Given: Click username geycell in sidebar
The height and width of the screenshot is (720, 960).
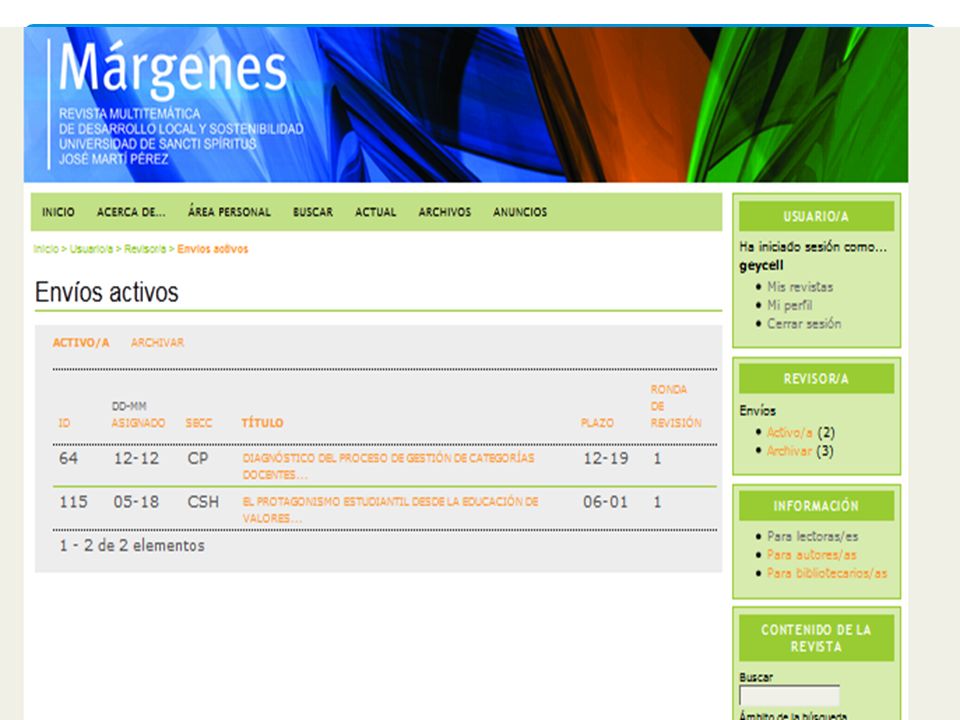Looking at the screenshot, I should [x=761, y=266].
